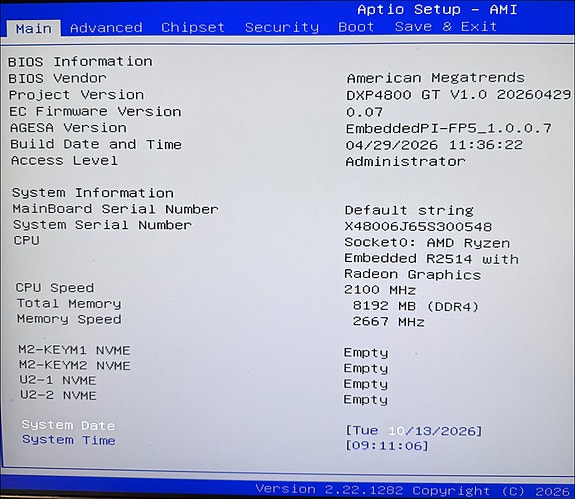575x499 pixels.
Task: Click the Socket0: AMD Ryzen text
Action: [427, 243]
